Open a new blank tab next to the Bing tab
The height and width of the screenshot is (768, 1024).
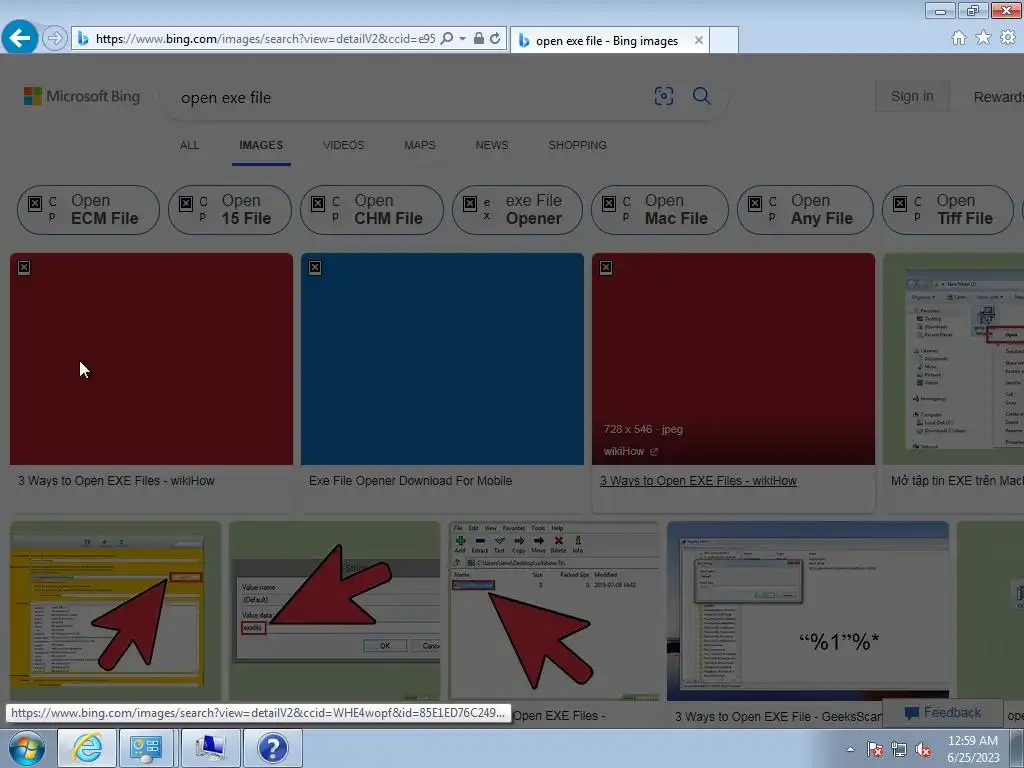(x=724, y=40)
